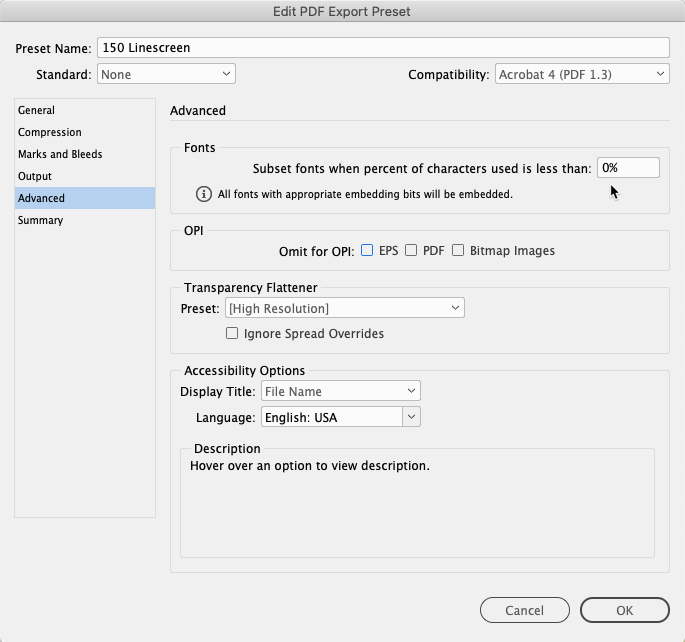Expand the Language combo box arrow

[x=412, y=417]
